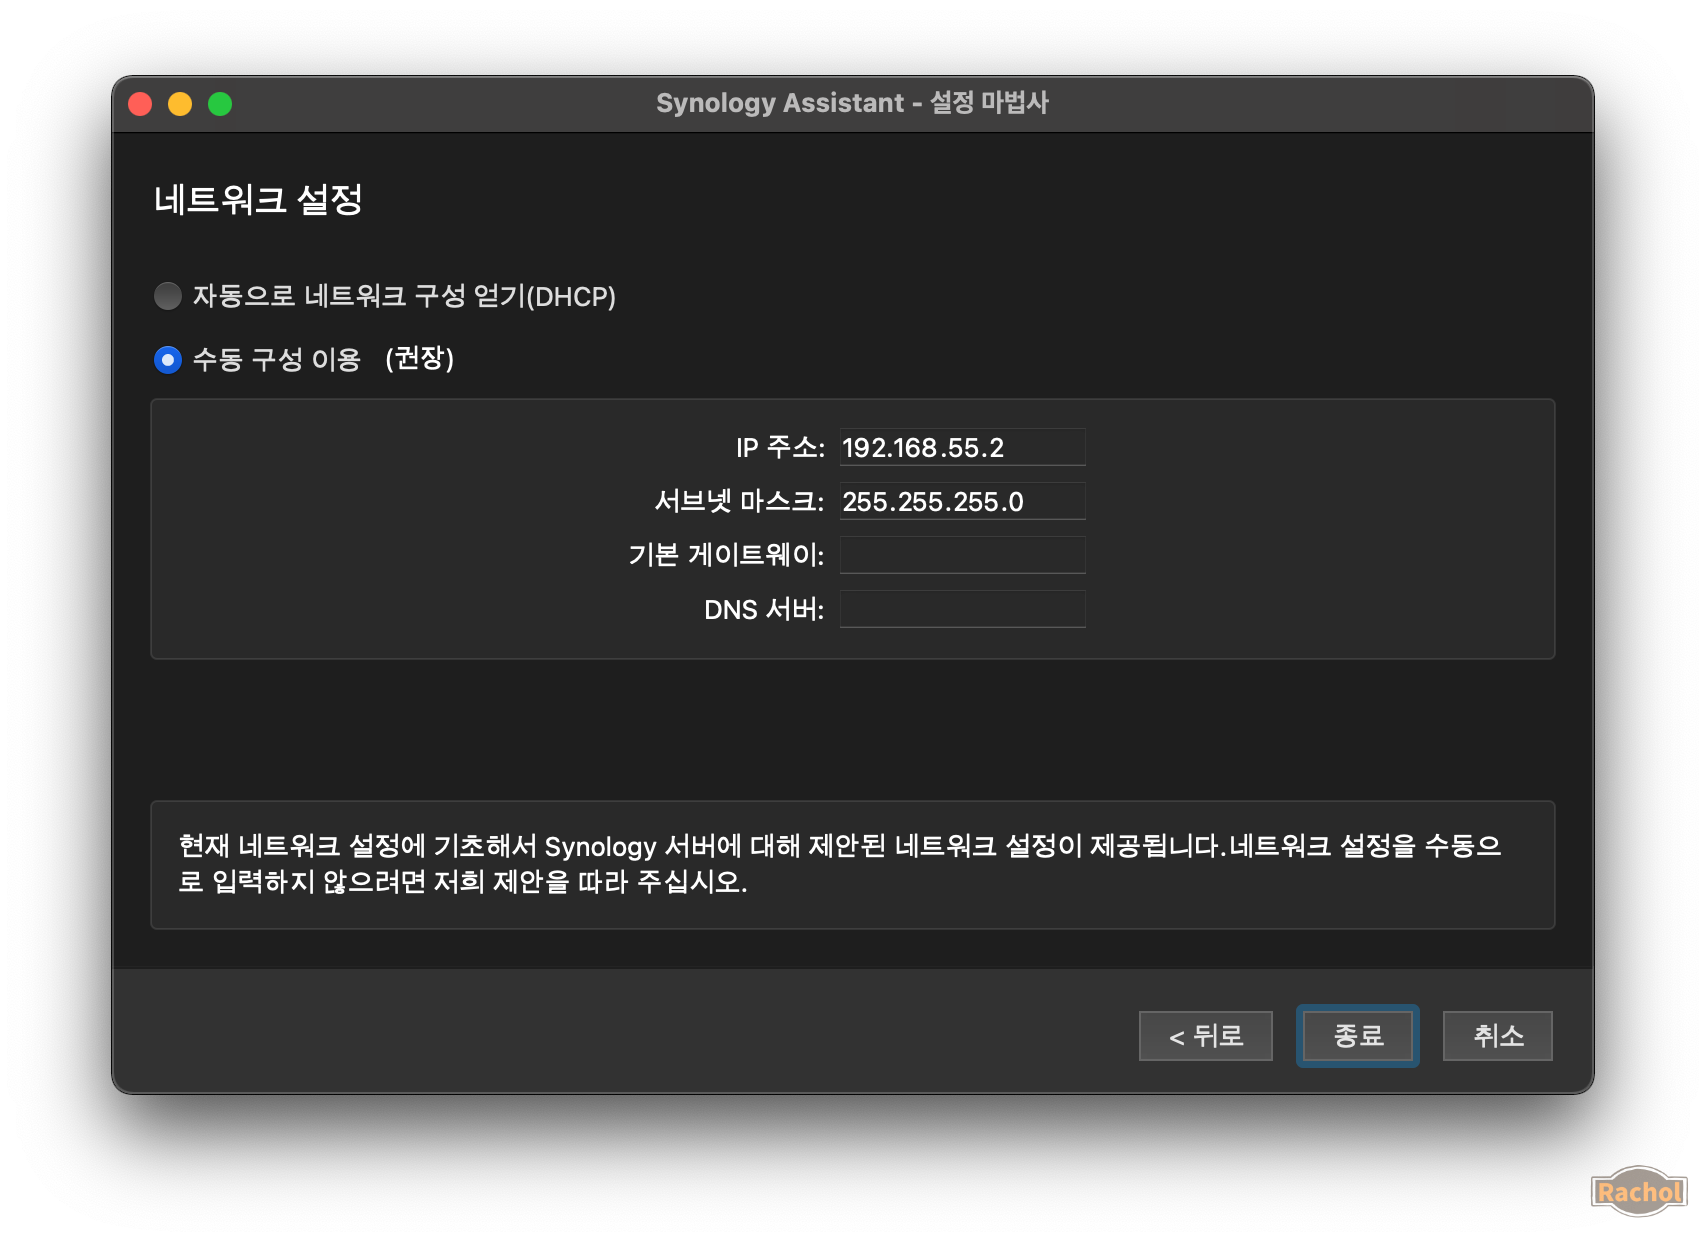Click the IP 주소: label
The image size is (1706, 1242).
point(780,447)
